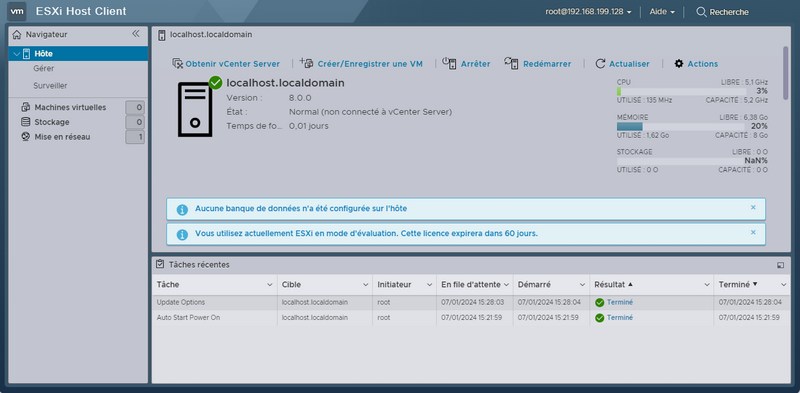Click the large server host image
This screenshot has height=393, width=800.
click(194, 109)
